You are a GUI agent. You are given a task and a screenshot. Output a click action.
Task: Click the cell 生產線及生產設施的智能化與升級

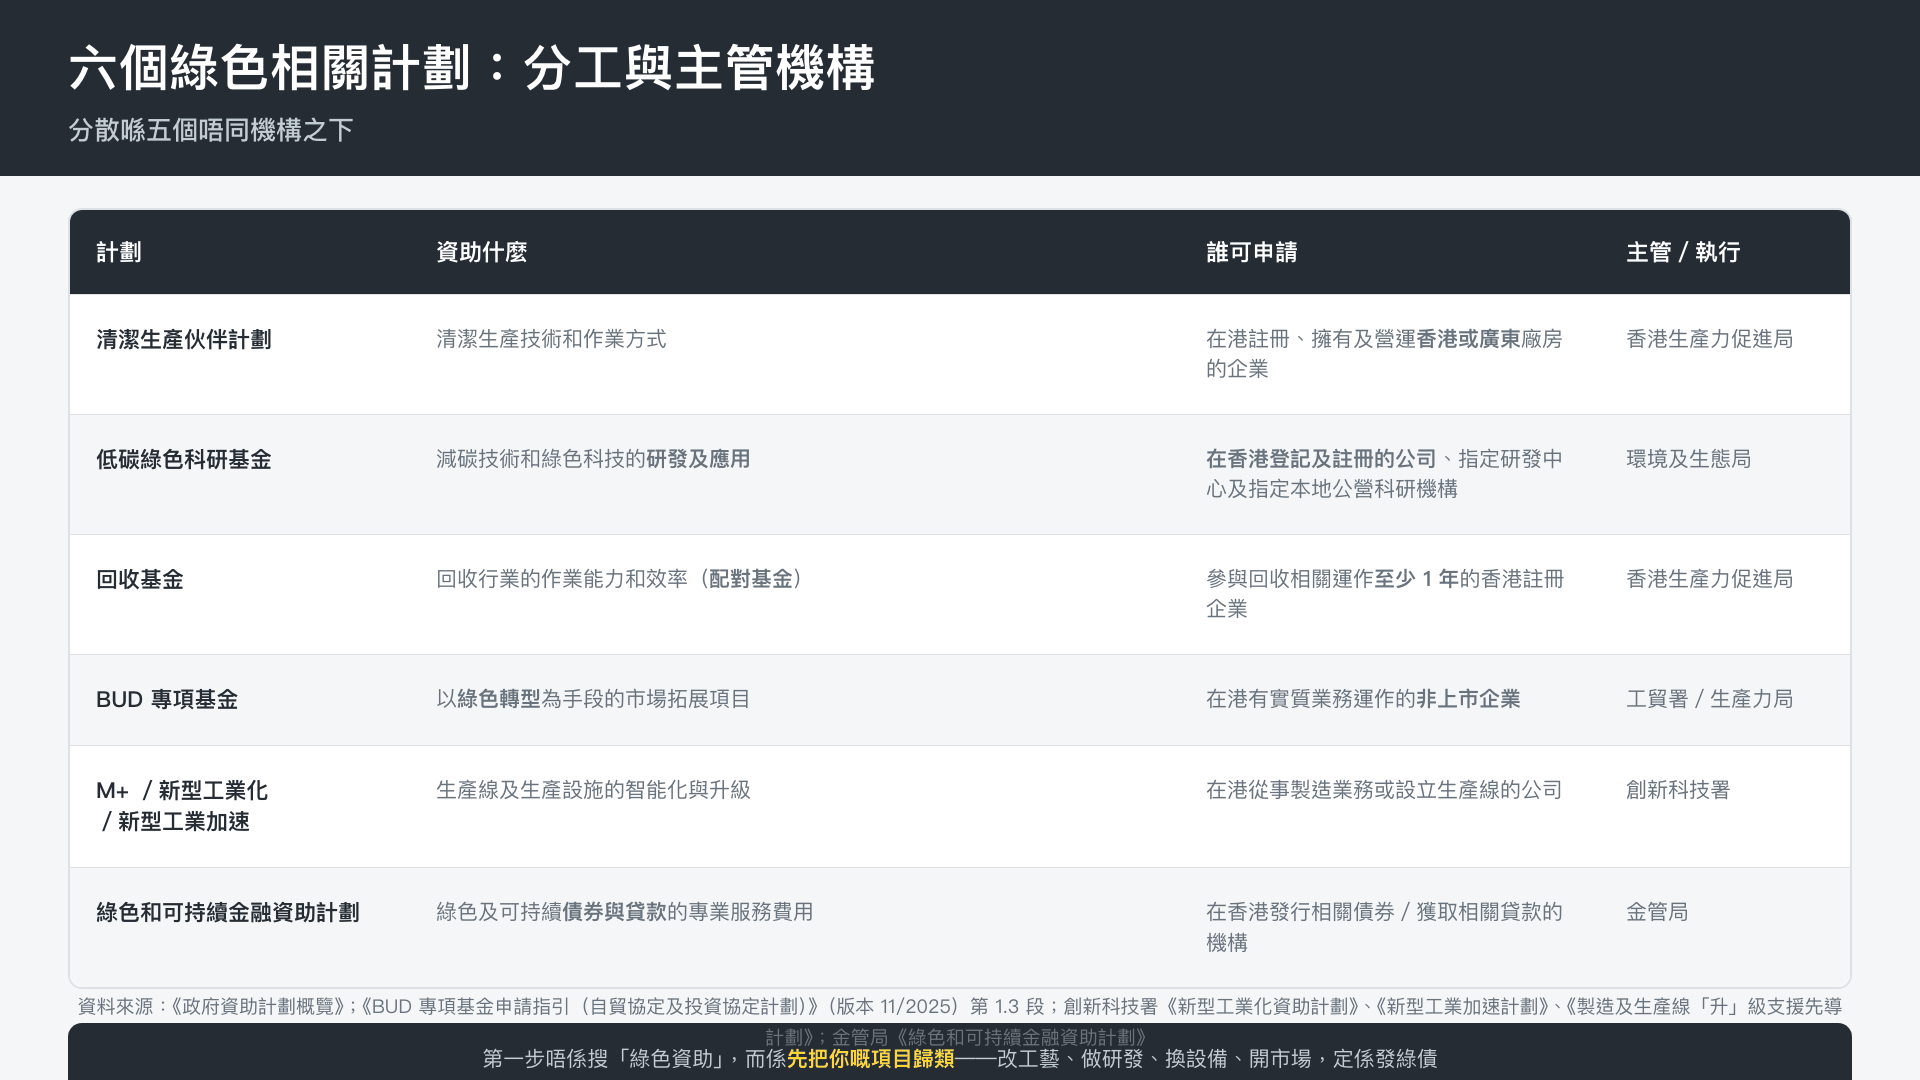593,790
